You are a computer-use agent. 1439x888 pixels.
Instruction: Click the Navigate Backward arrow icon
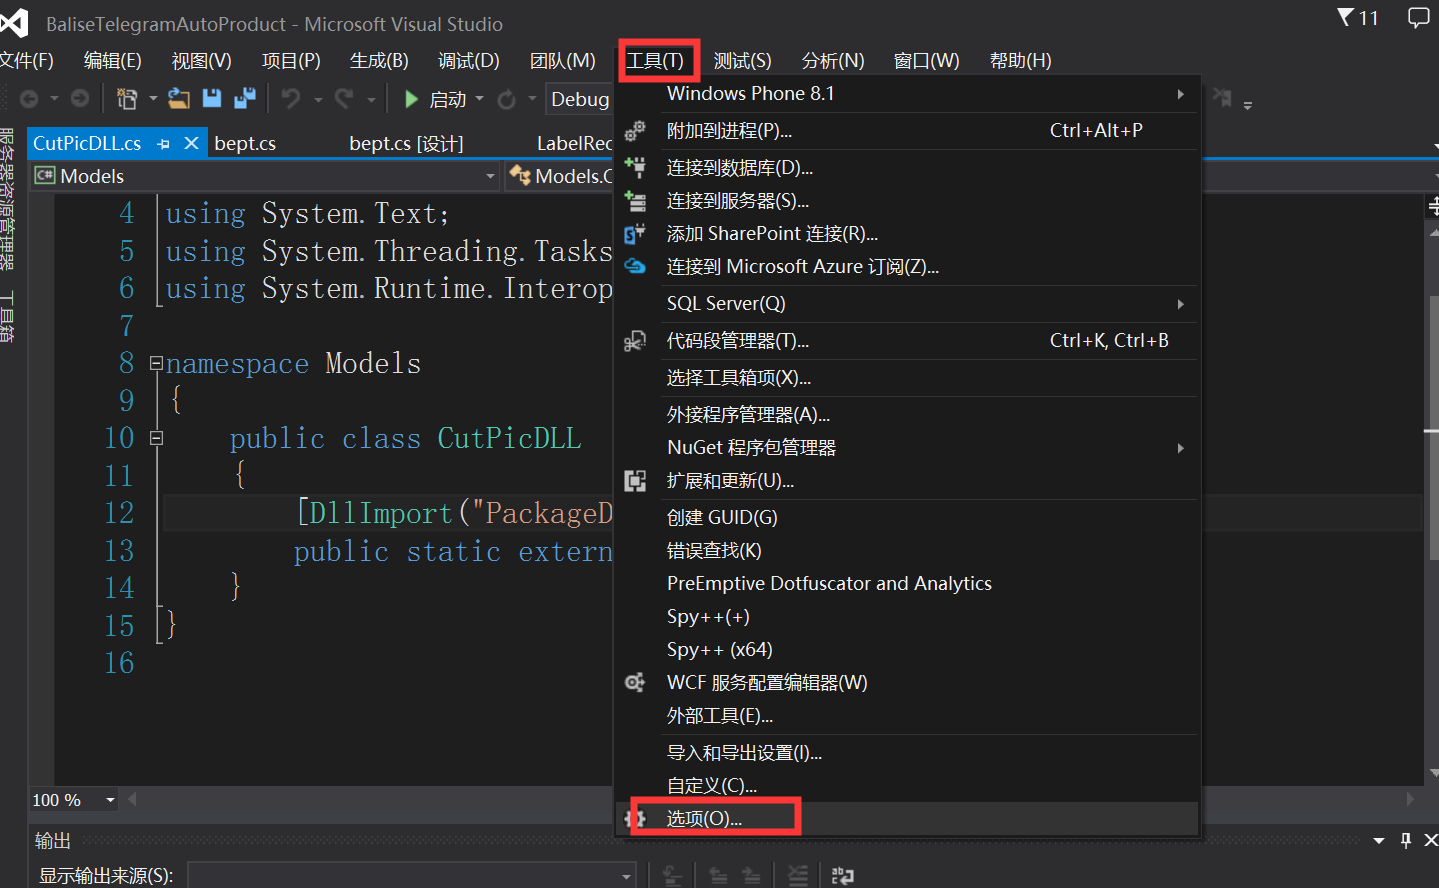tap(30, 98)
